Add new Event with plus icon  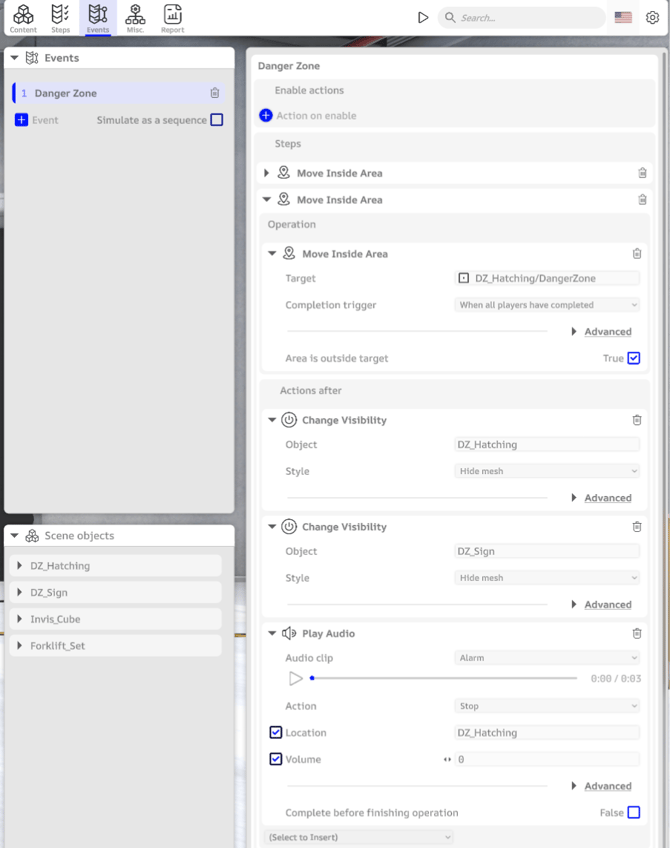tap(22, 120)
